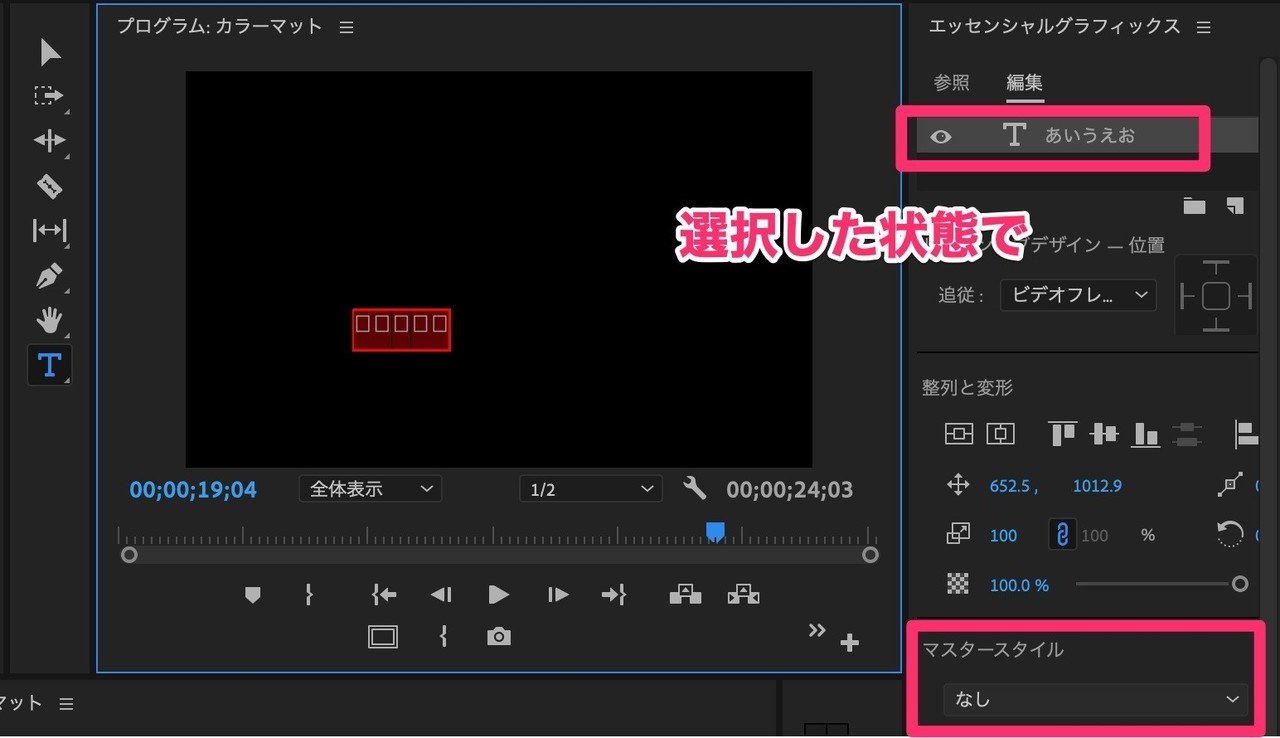Toggle safe margins display
Viewport: 1280px width, 738px height.
click(x=383, y=637)
